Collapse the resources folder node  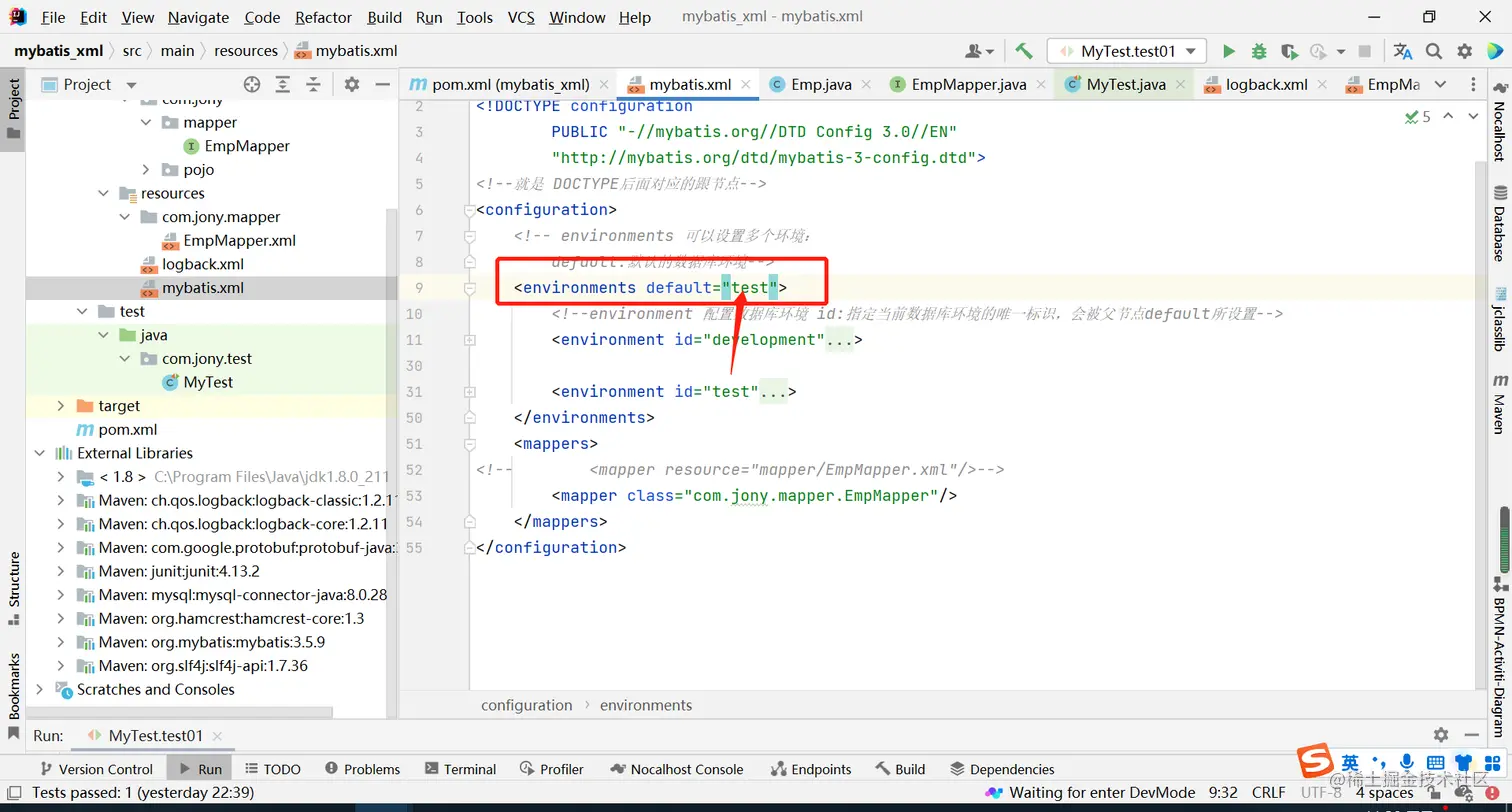(x=103, y=194)
